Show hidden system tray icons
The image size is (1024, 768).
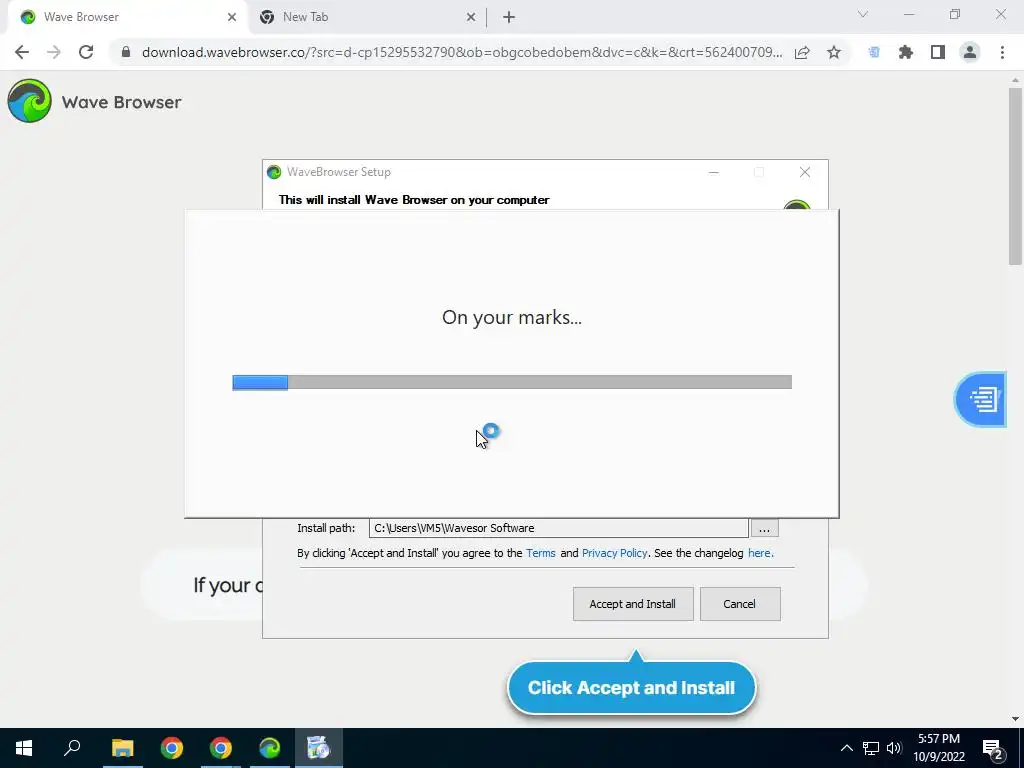846,748
